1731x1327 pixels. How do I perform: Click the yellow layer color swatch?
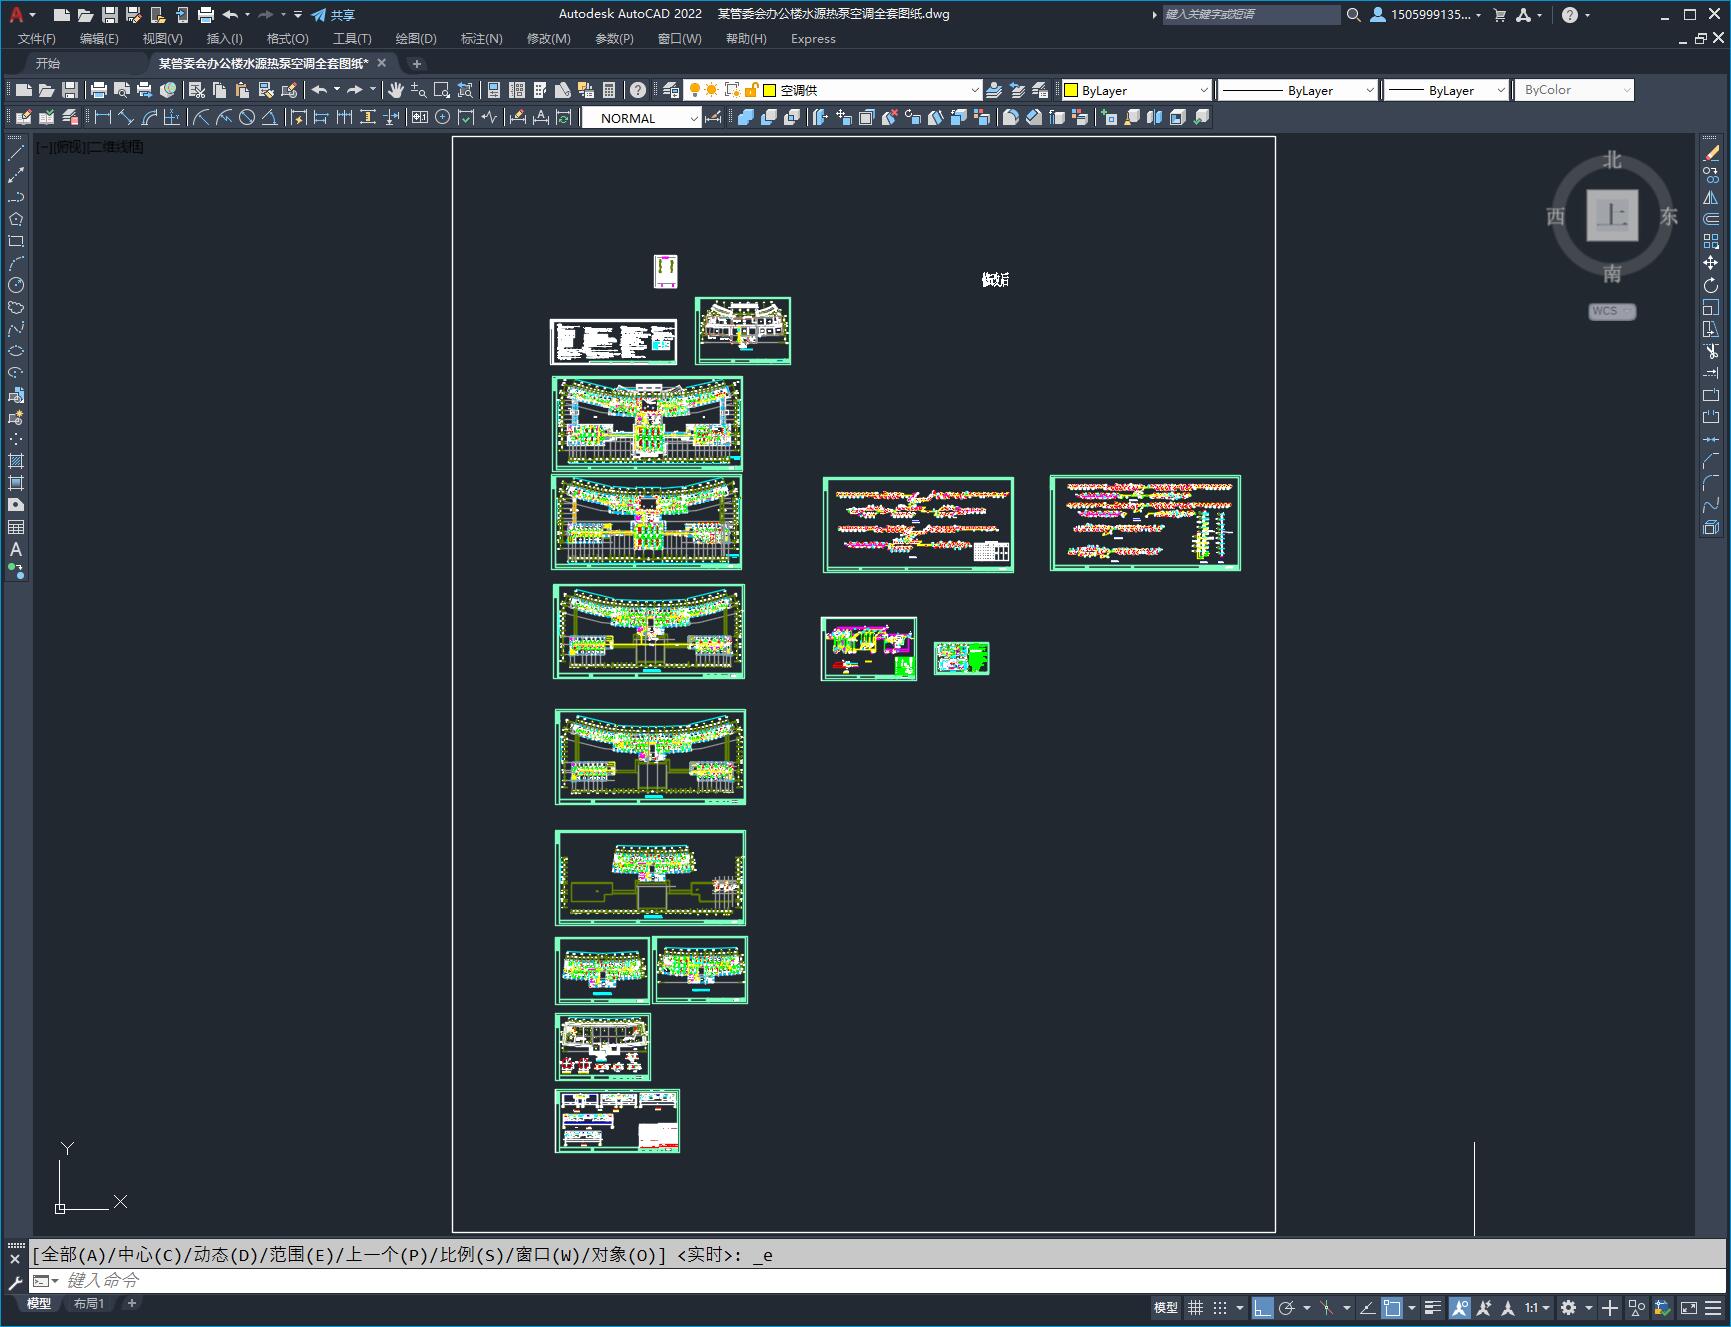770,90
